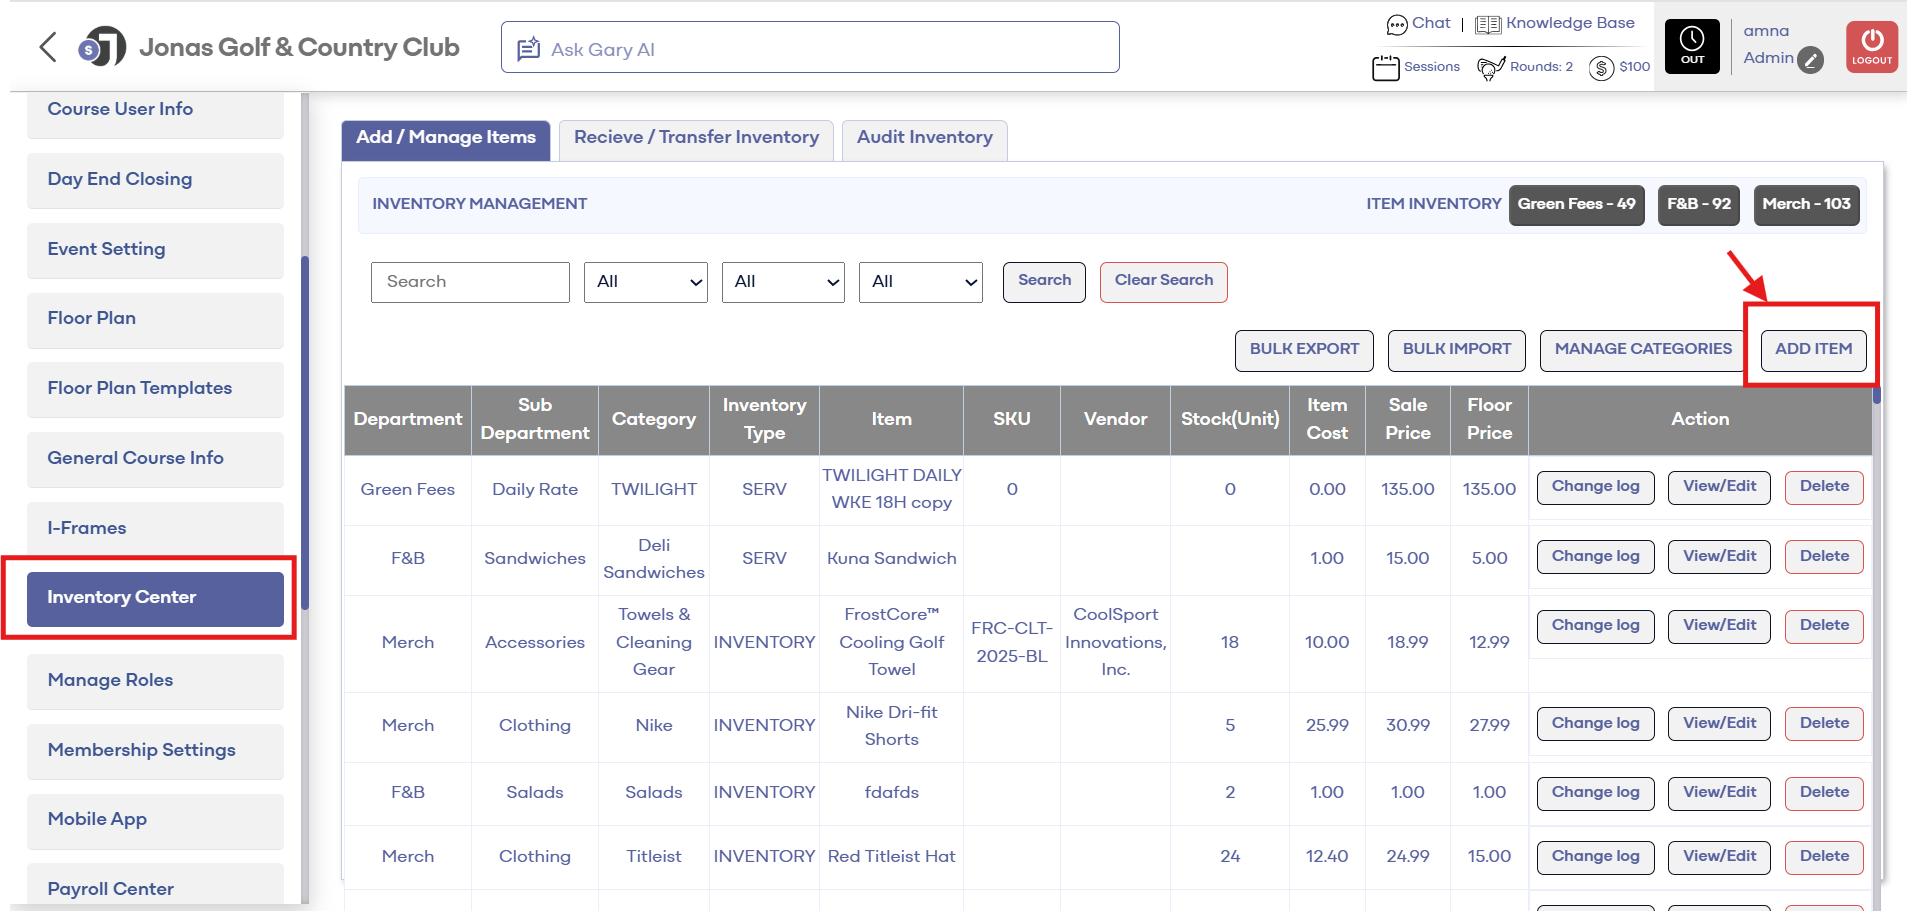This screenshot has height=911, width=1907.
Task: Open the third All filter dropdown
Action: pyautogui.click(x=920, y=282)
